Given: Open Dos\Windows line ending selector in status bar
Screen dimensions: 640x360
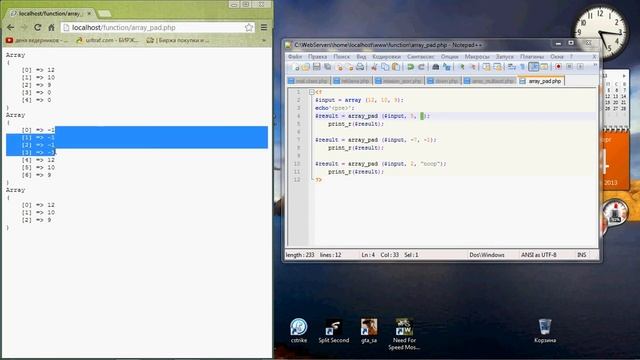Looking at the screenshot, I should pos(487,255).
